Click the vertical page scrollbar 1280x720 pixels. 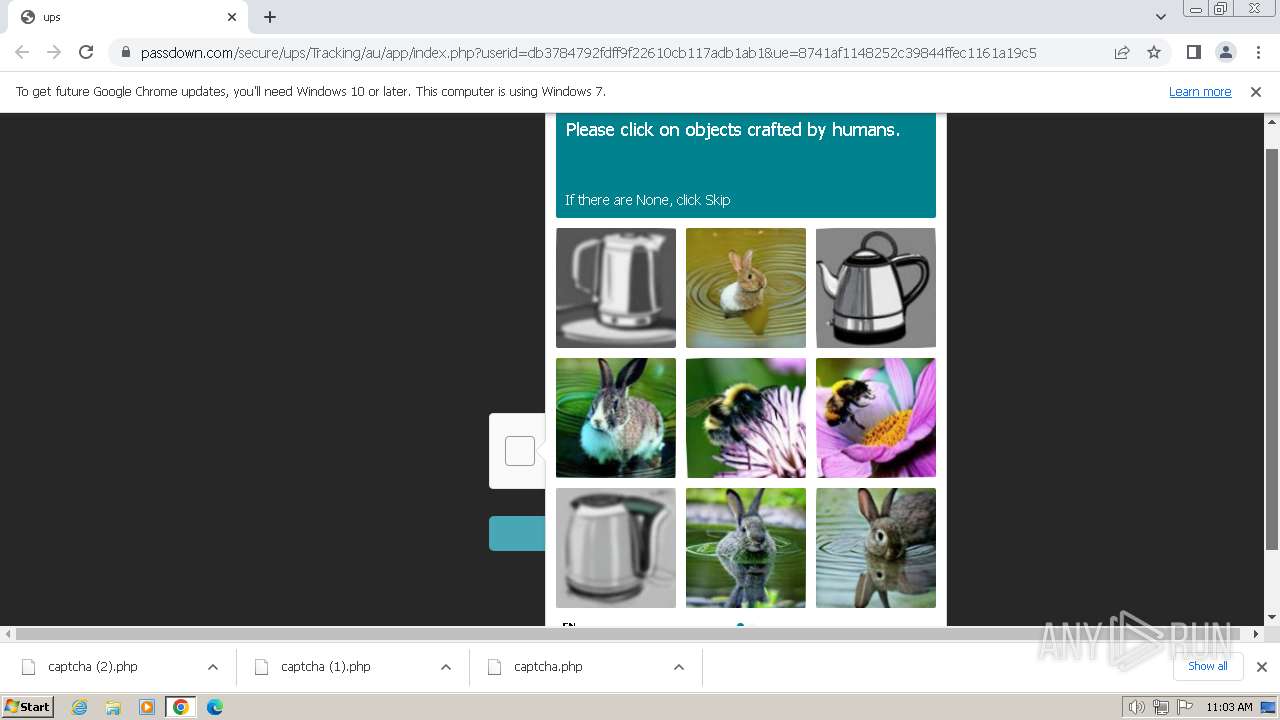tap(1272, 350)
